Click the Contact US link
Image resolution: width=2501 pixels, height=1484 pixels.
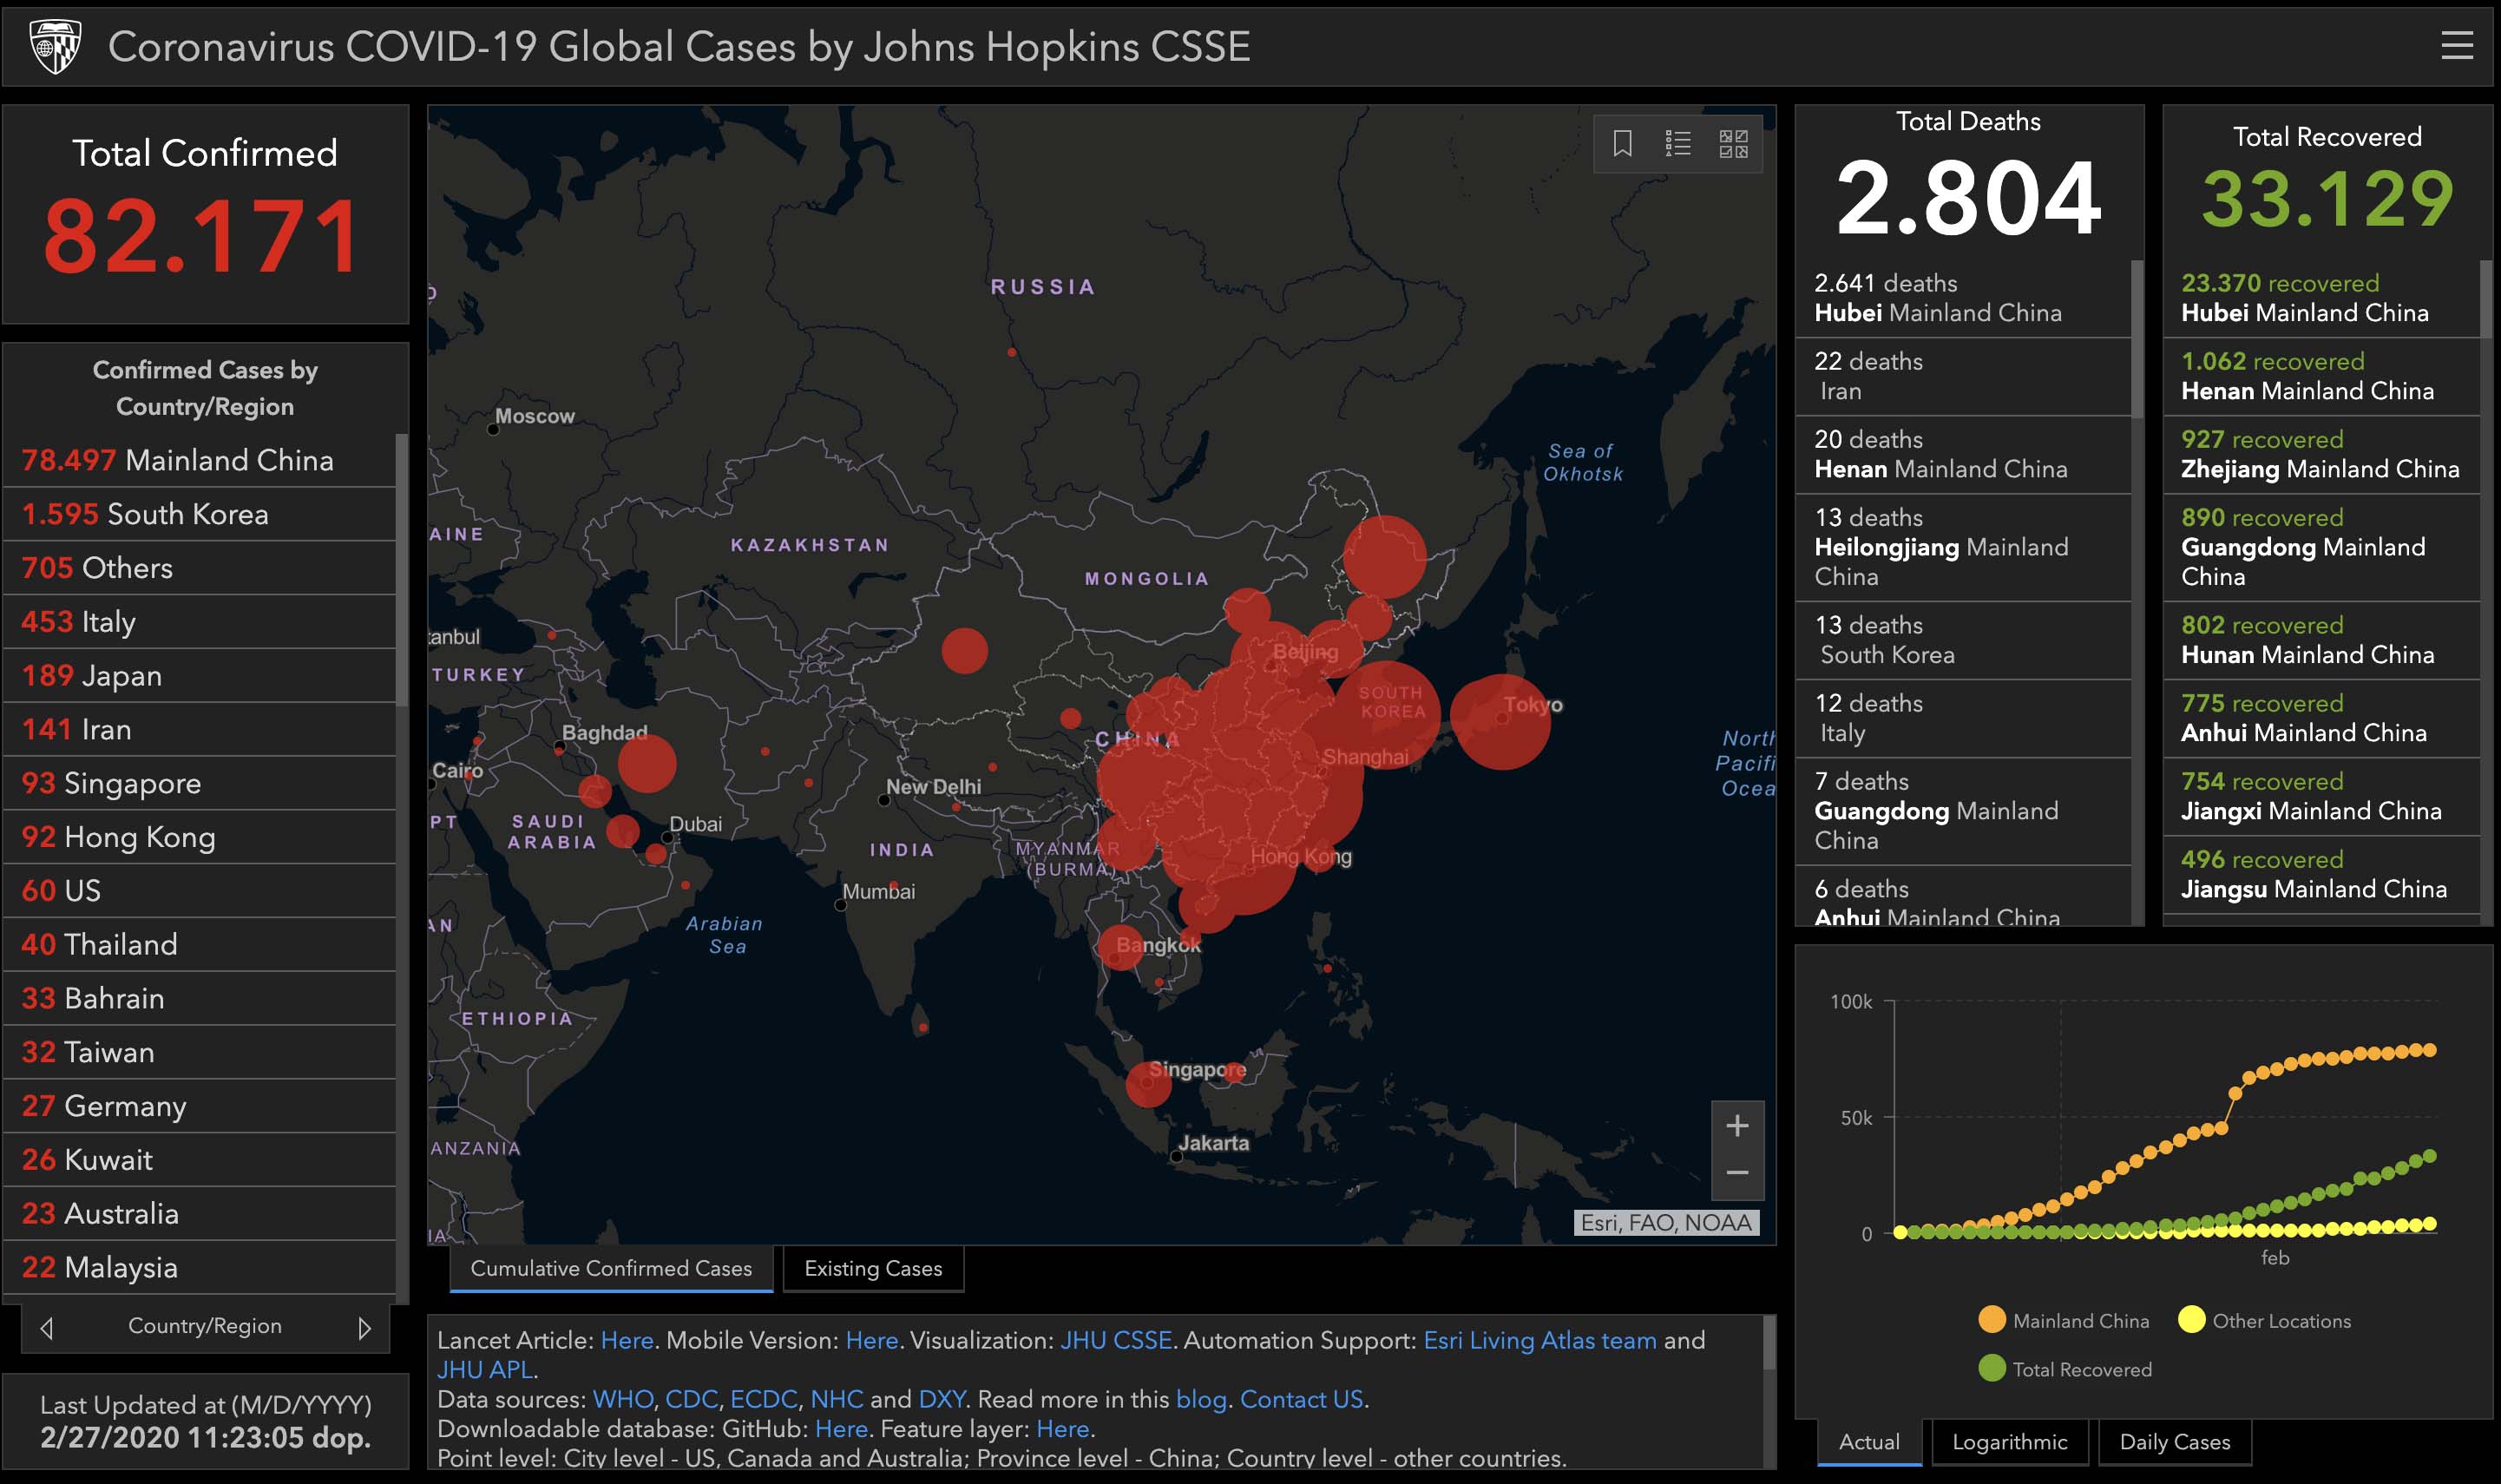tap(1301, 1399)
